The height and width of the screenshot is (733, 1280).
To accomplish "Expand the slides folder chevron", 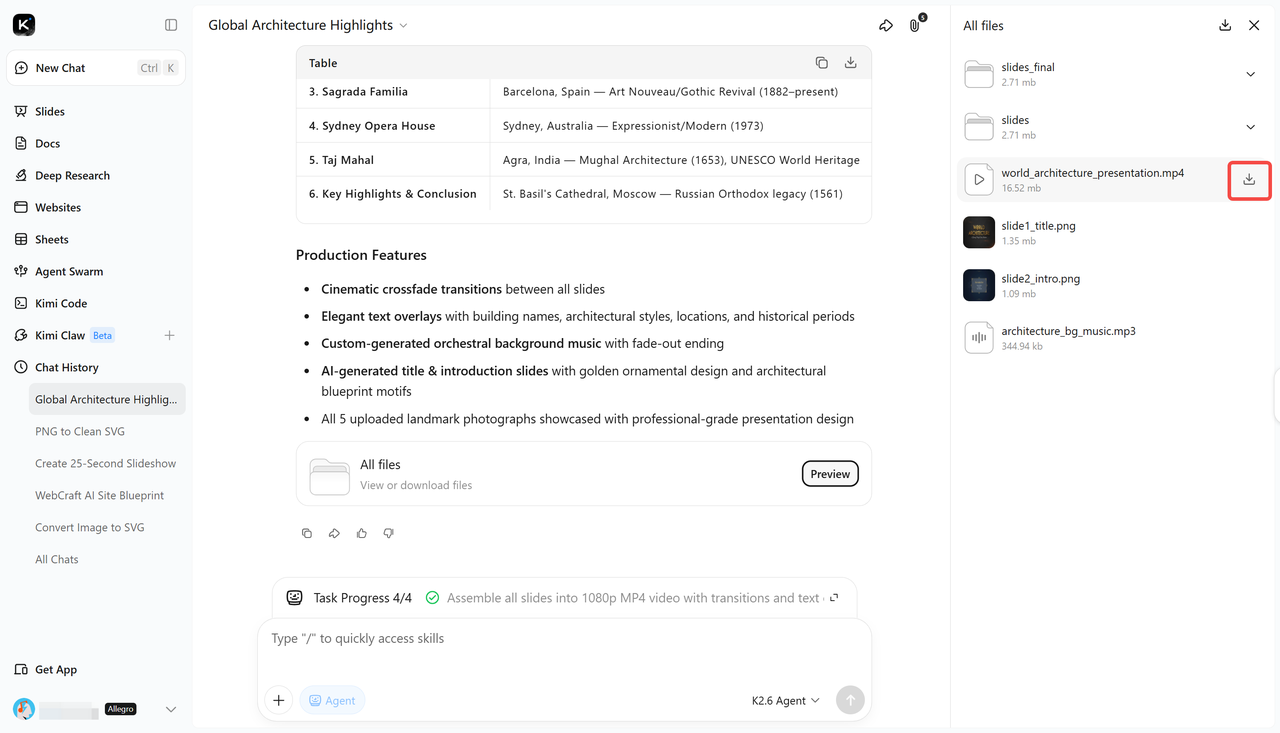I will pyautogui.click(x=1250, y=127).
